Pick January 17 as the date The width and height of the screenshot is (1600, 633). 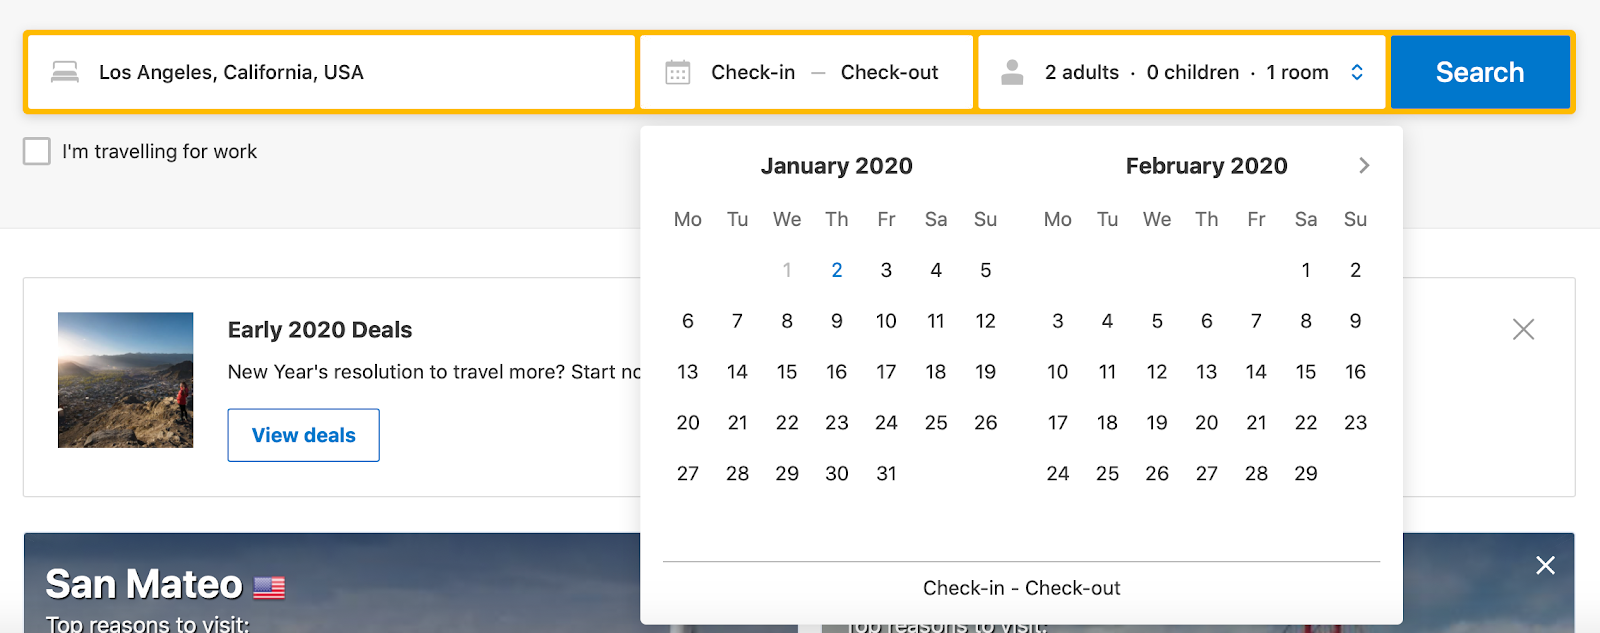[x=886, y=372]
